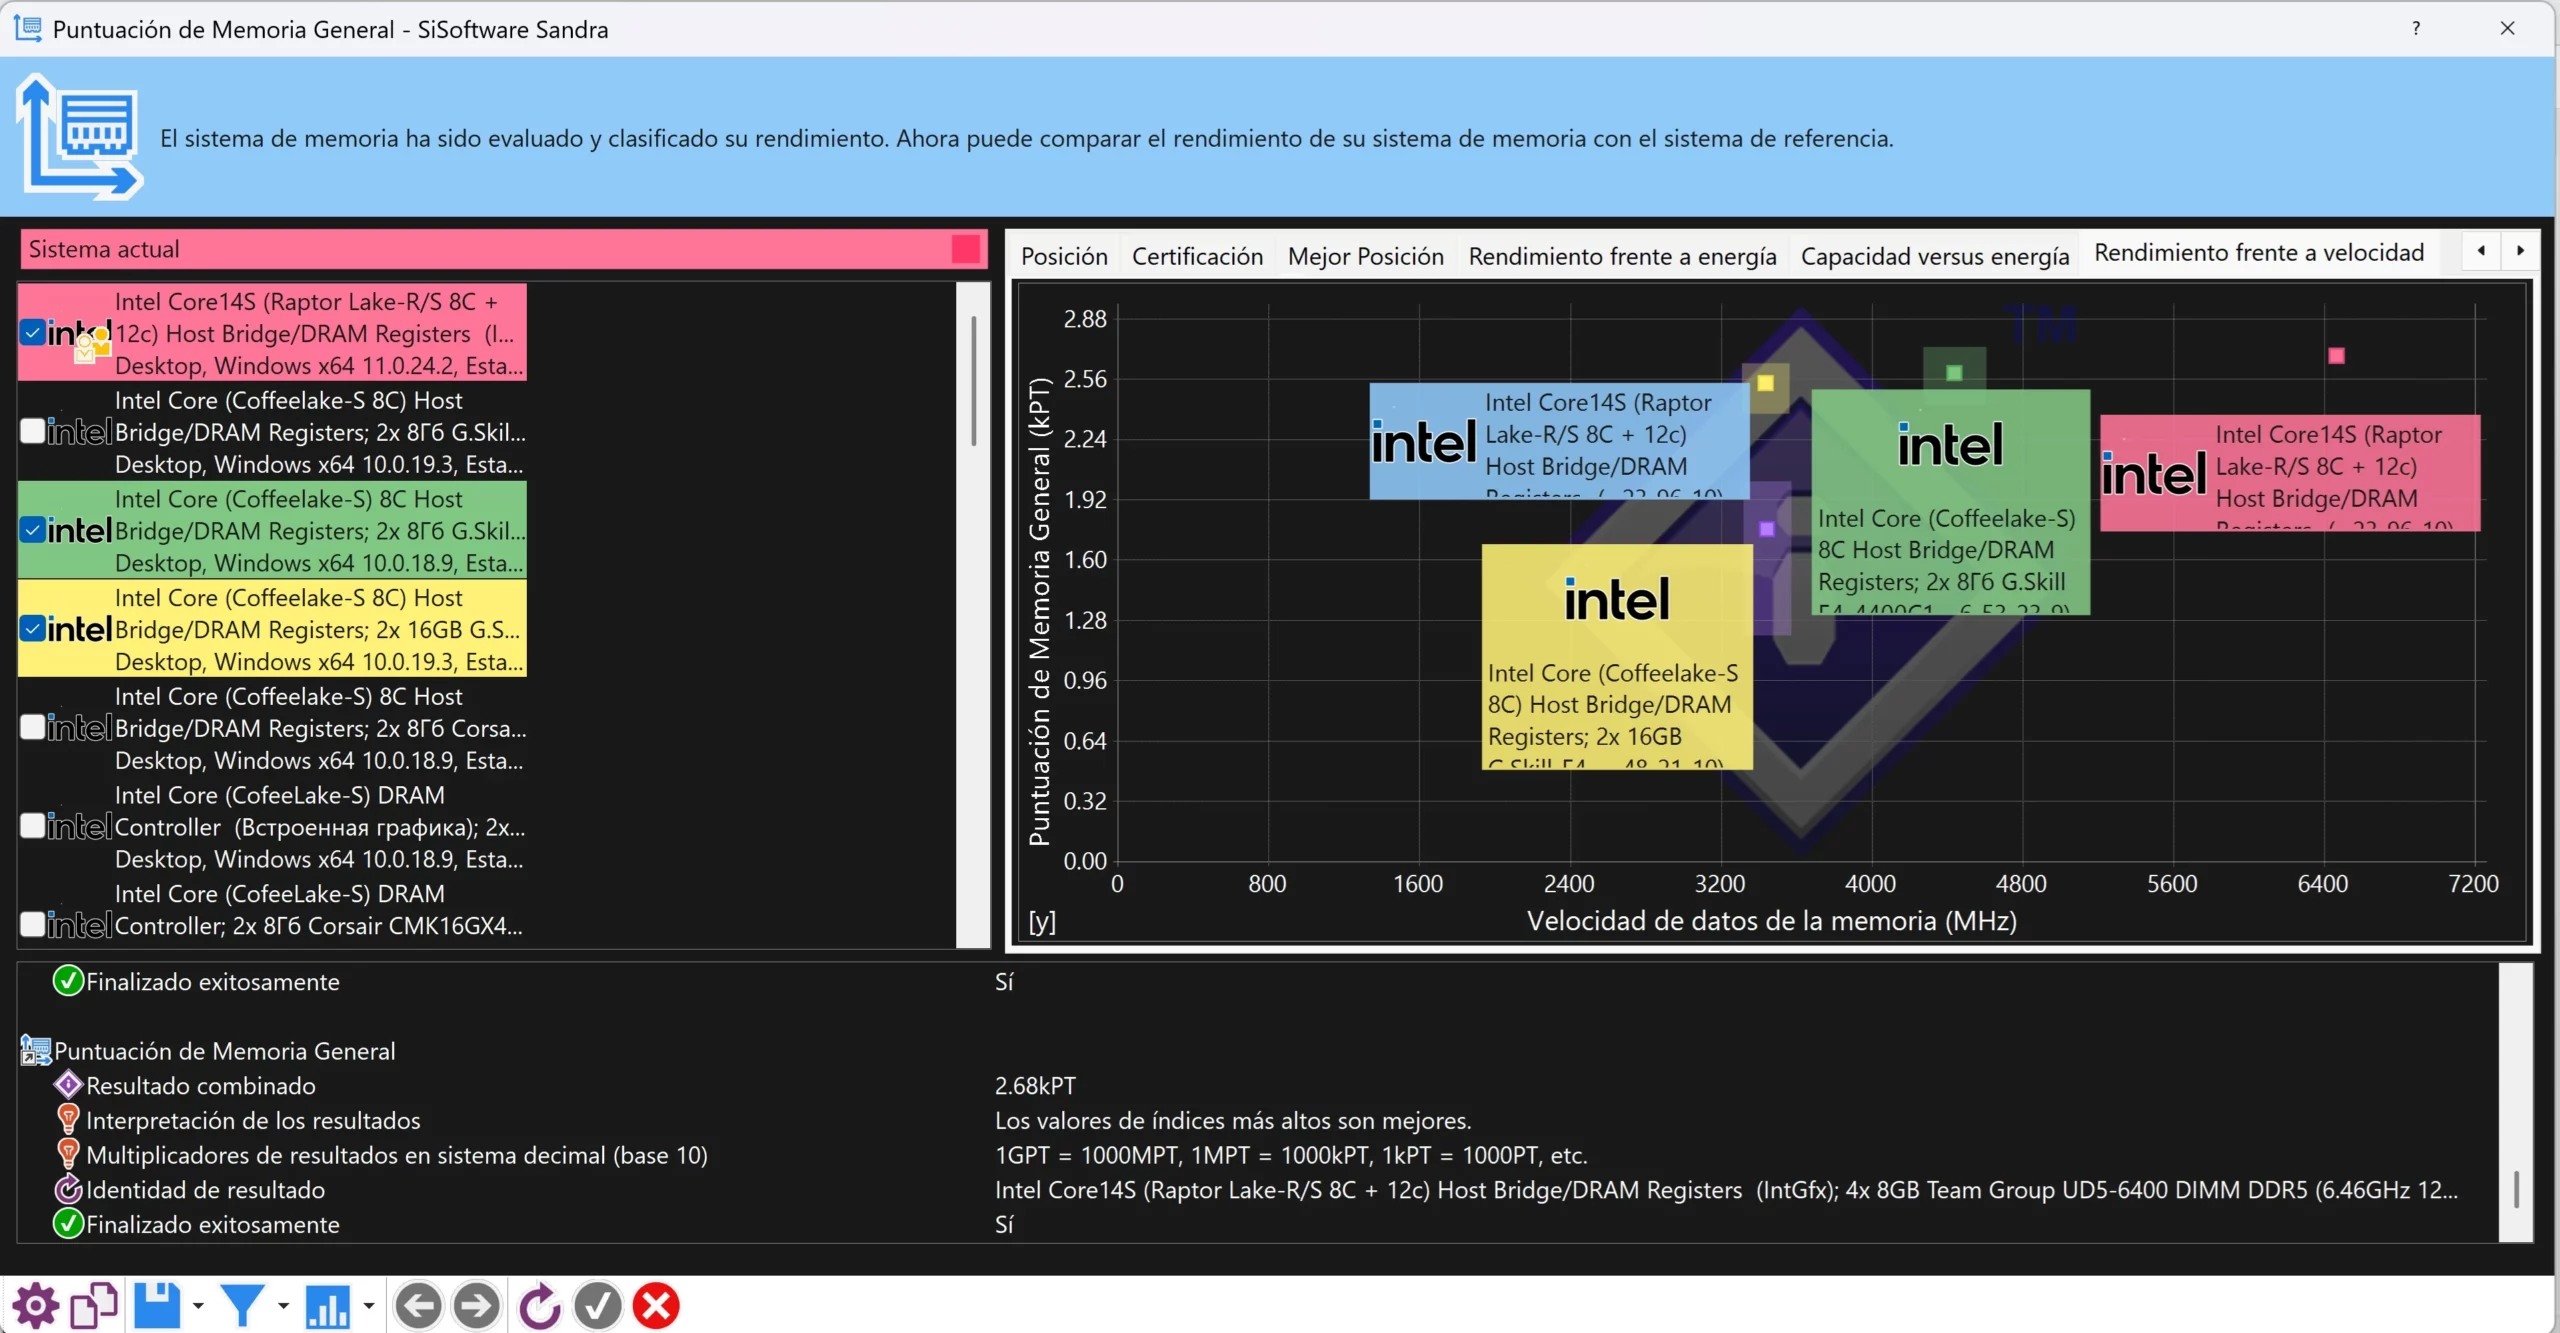Click the Intel logo in the yellow chart box
This screenshot has width=2560, height=1333.
click(1616, 599)
